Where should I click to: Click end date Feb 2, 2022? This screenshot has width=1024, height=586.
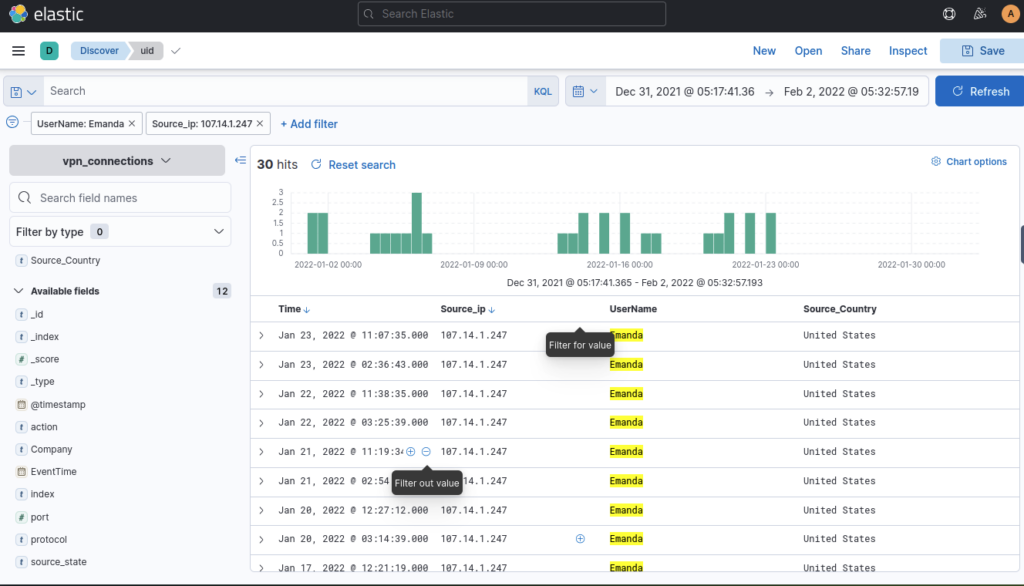[851, 91]
